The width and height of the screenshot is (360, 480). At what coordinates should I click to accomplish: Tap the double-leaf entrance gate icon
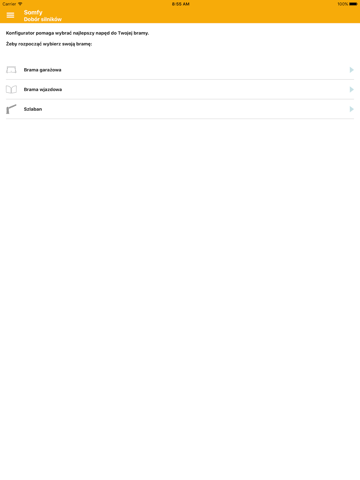tap(11, 89)
